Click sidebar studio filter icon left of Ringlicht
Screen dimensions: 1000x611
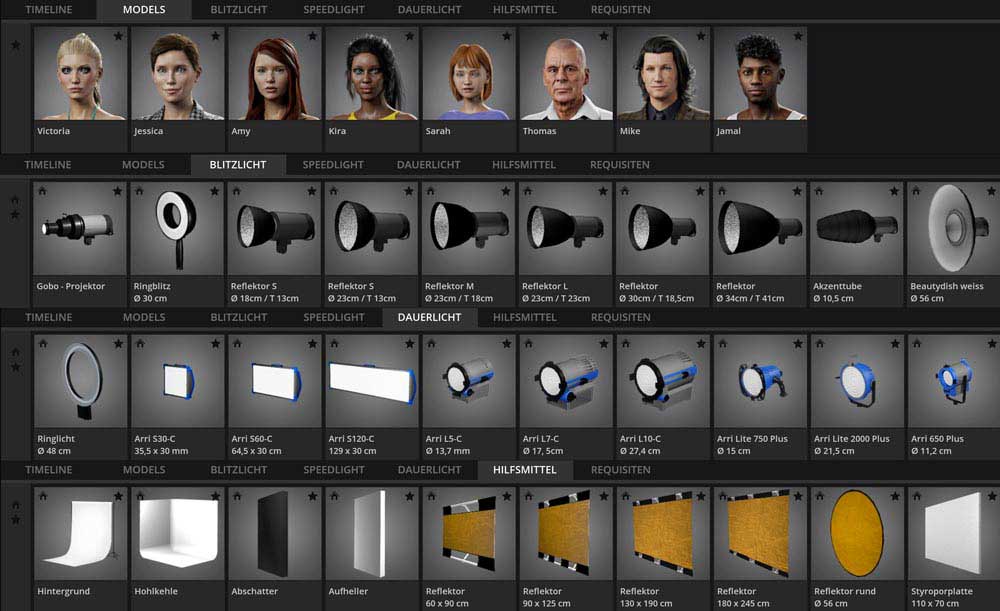[x=15, y=353]
